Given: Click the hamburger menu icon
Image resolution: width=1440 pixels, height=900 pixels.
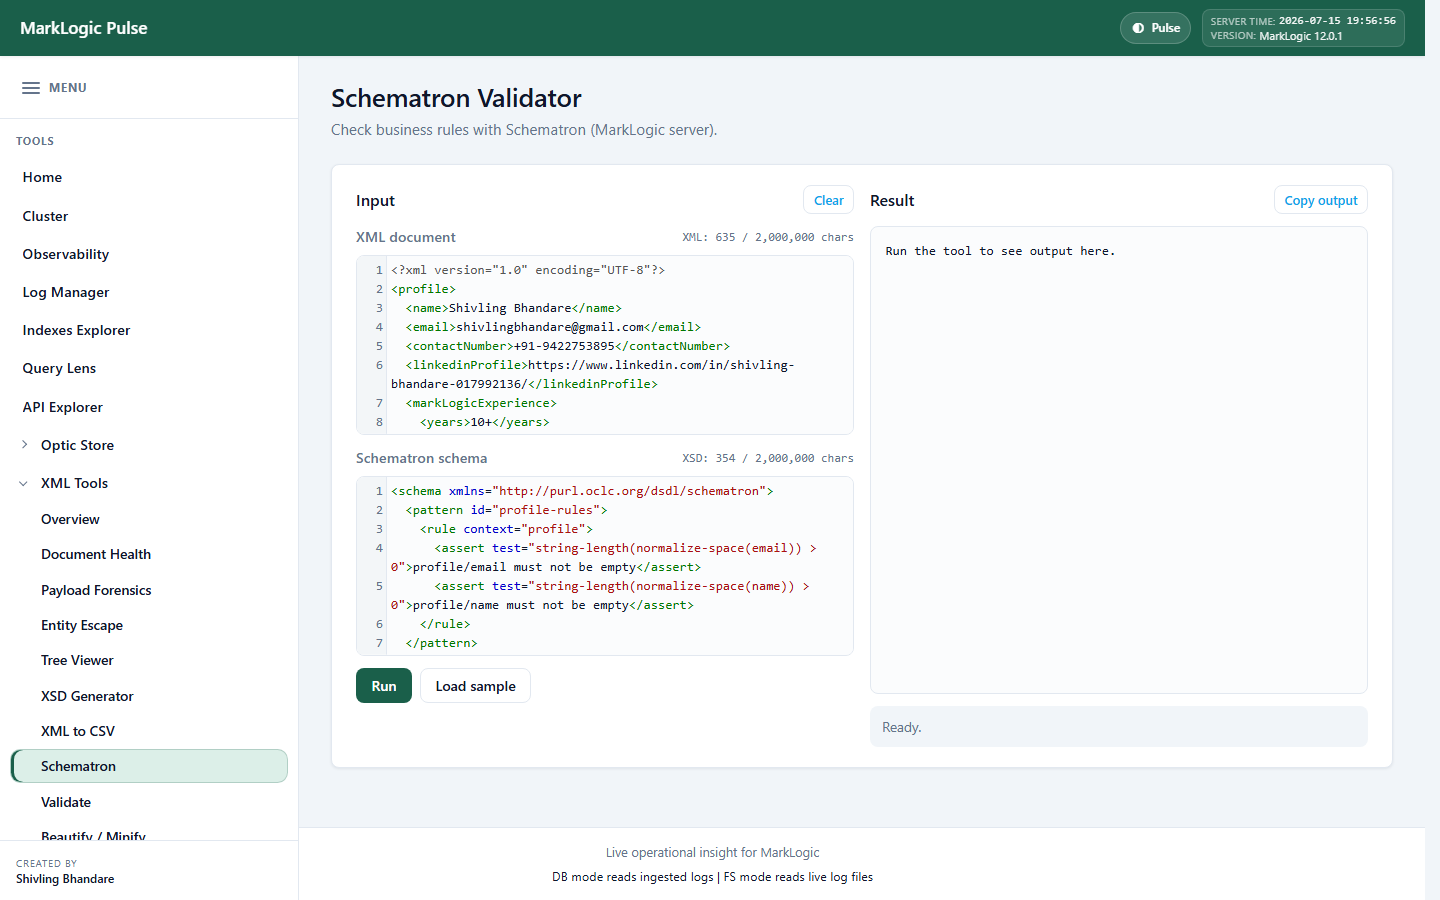Looking at the screenshot, I should tap(31, 88).
